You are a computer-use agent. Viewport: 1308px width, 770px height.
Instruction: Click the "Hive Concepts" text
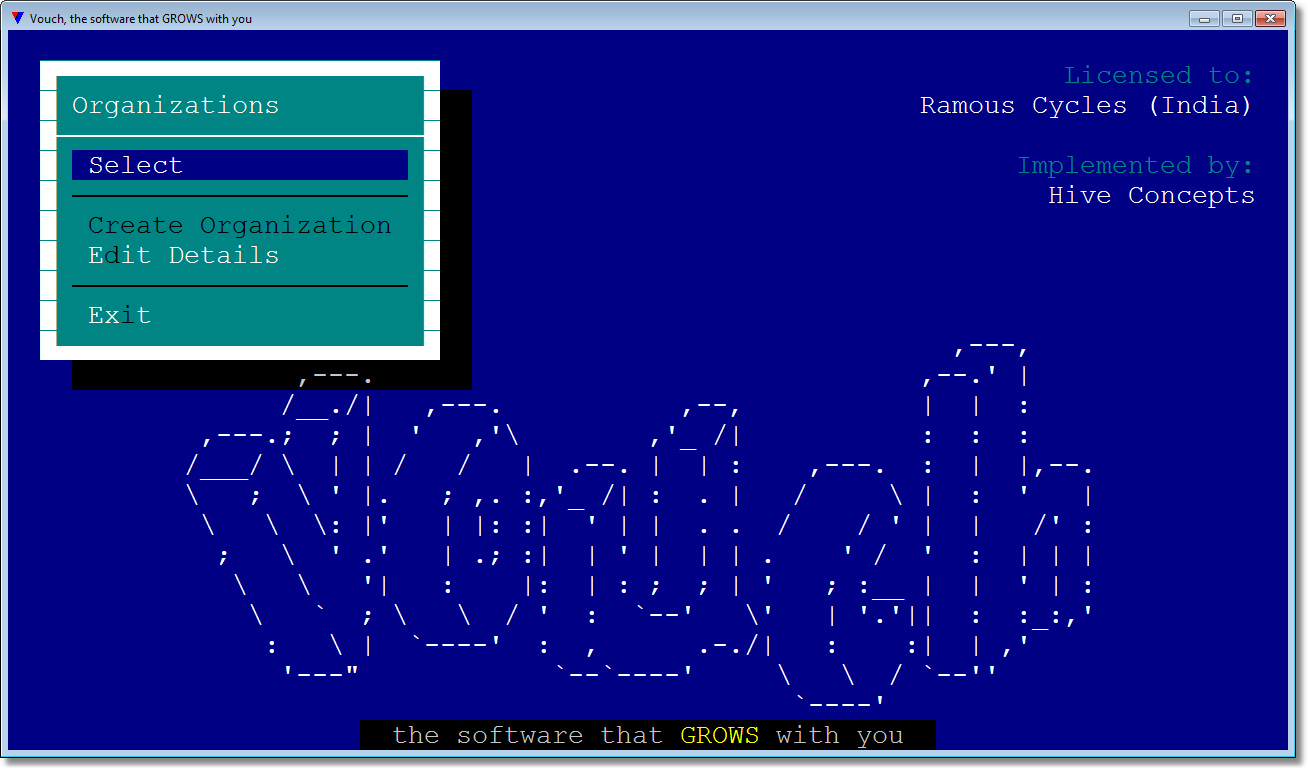1151,195
